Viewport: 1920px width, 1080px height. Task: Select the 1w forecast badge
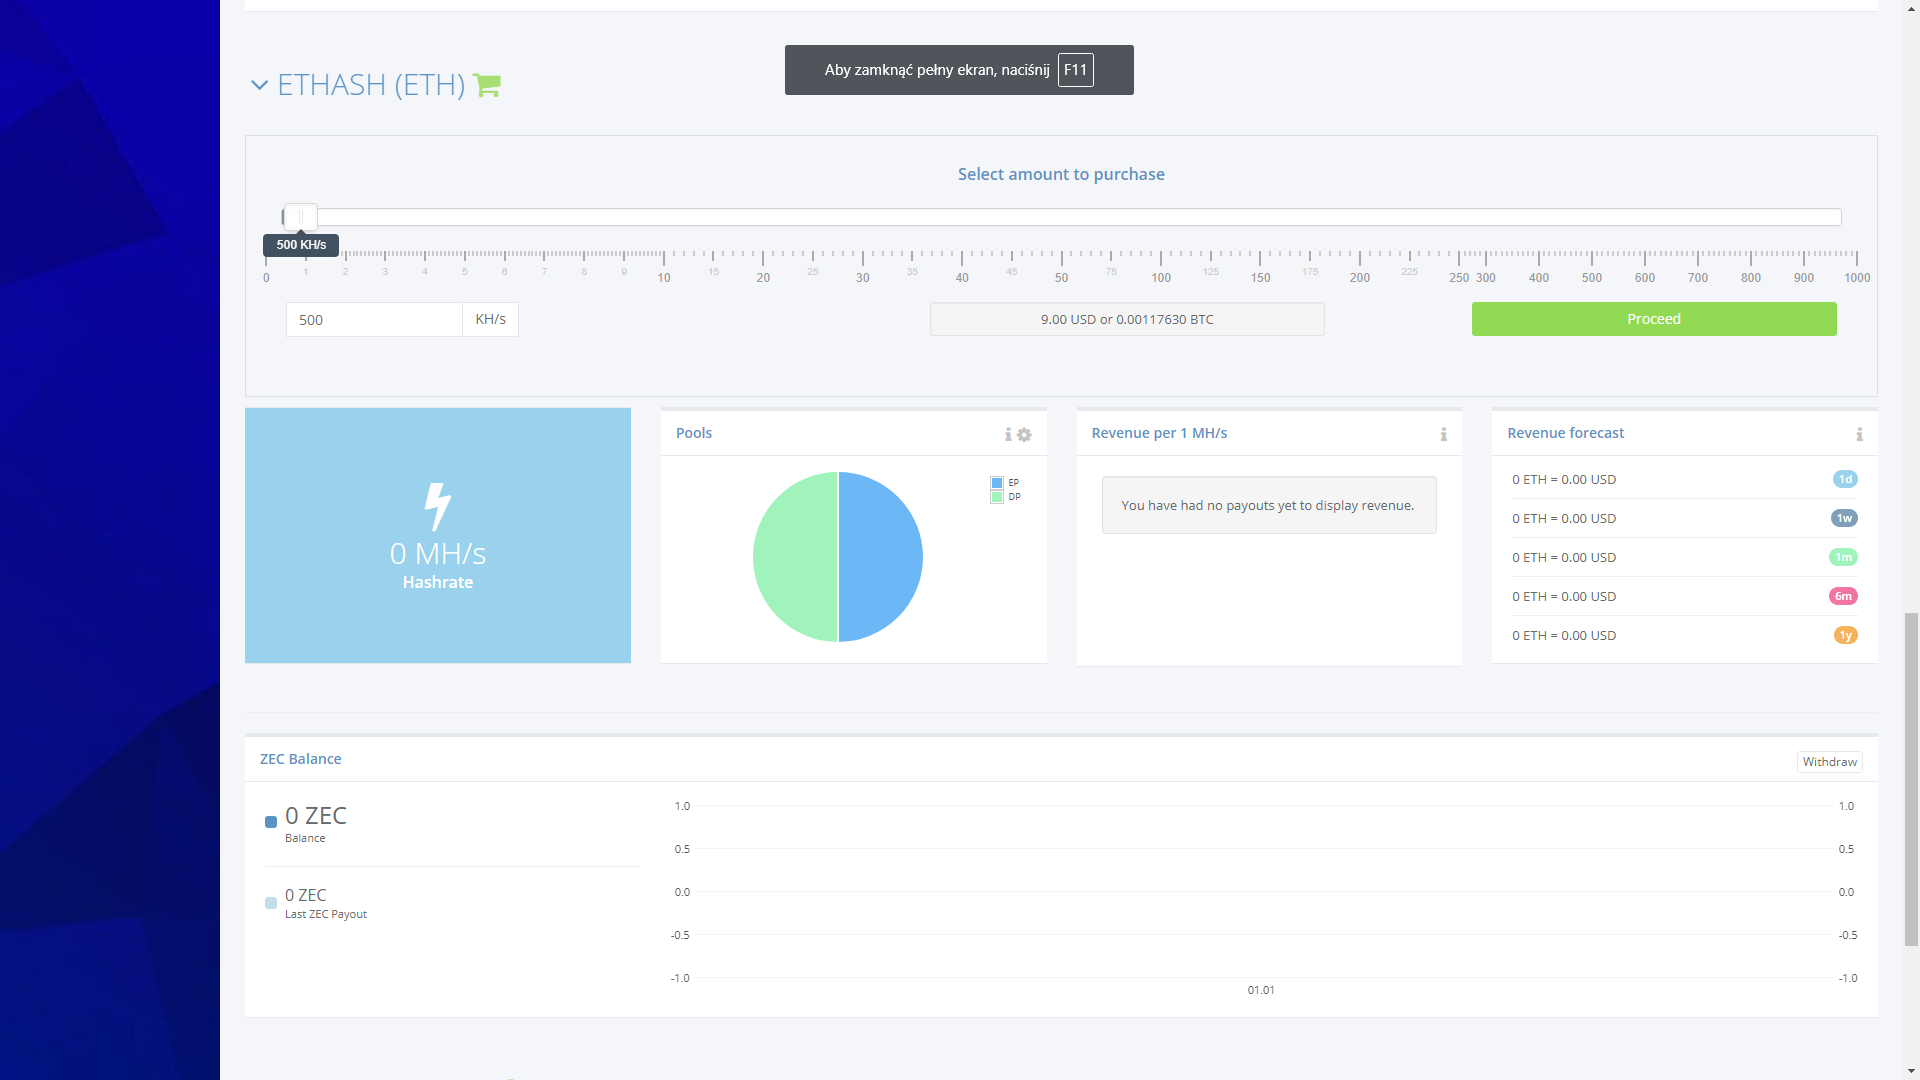click(1844, 518)
